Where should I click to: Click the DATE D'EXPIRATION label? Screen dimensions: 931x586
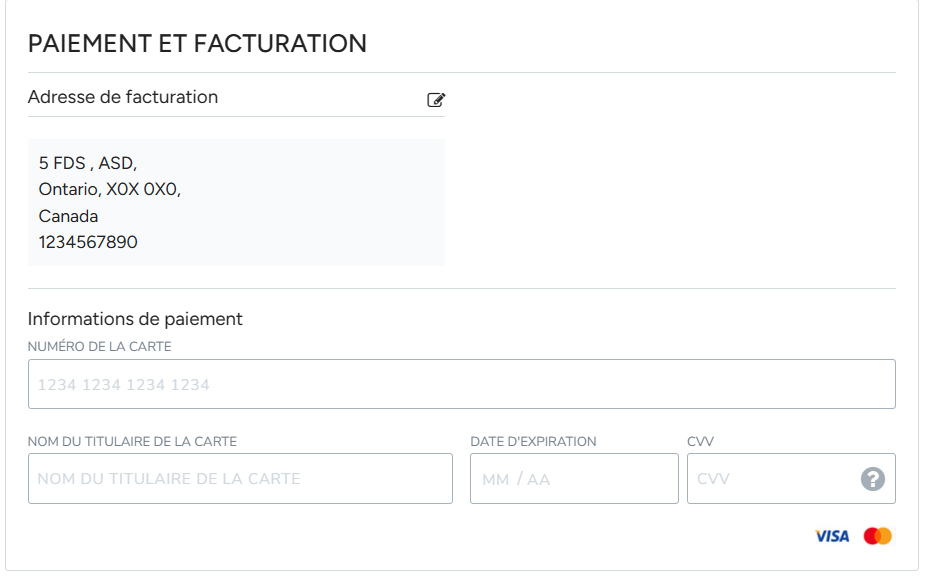click(x=533, y=442)
